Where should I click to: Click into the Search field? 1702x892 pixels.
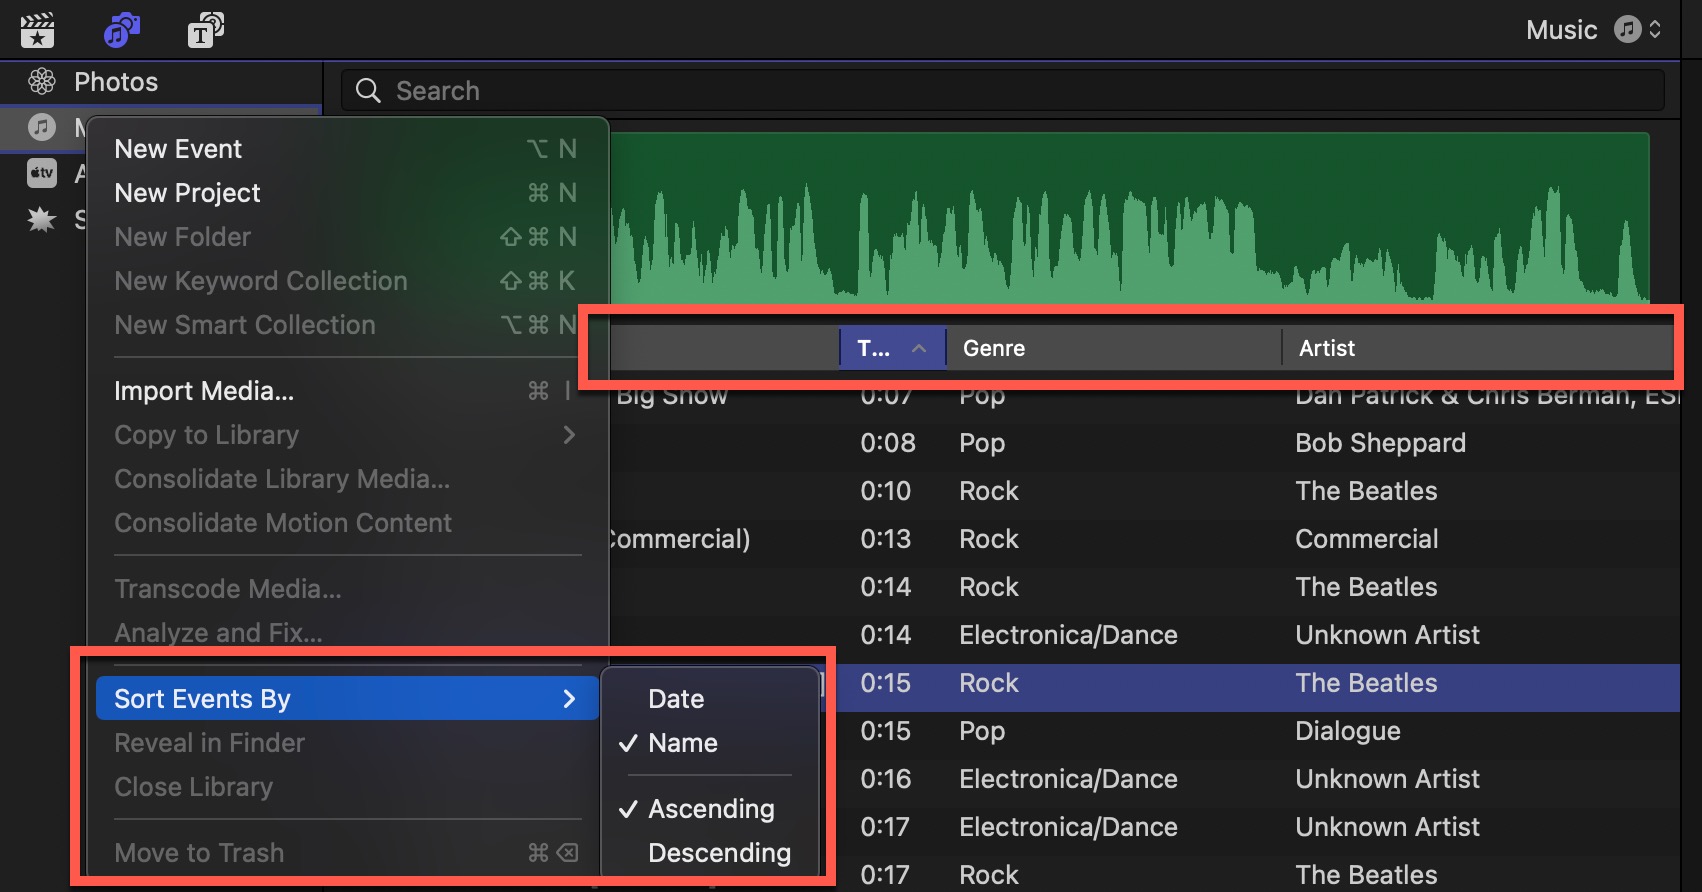pyautogui.click(x=1003, y=90)
